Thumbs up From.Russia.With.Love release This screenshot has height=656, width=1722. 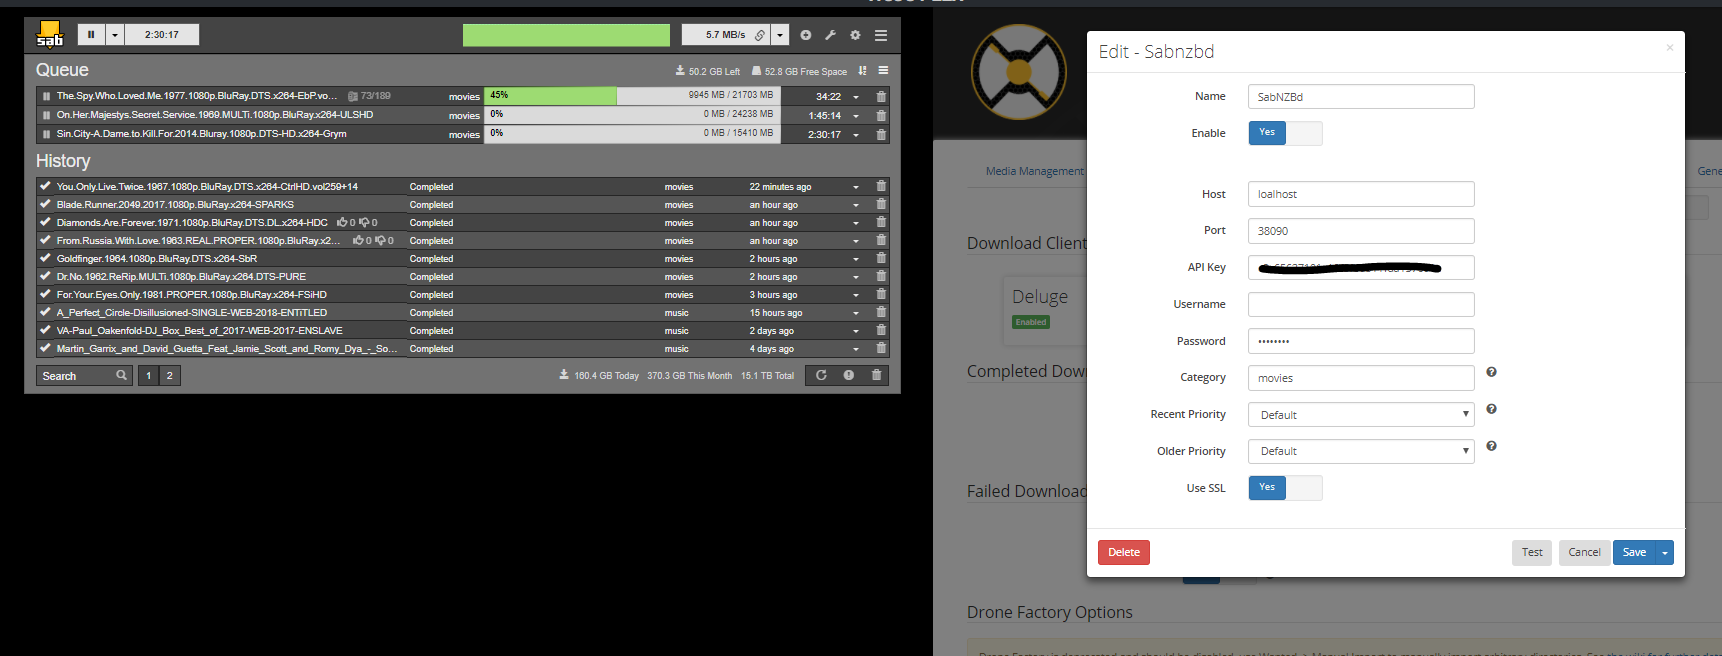click(x=358, y=240)
